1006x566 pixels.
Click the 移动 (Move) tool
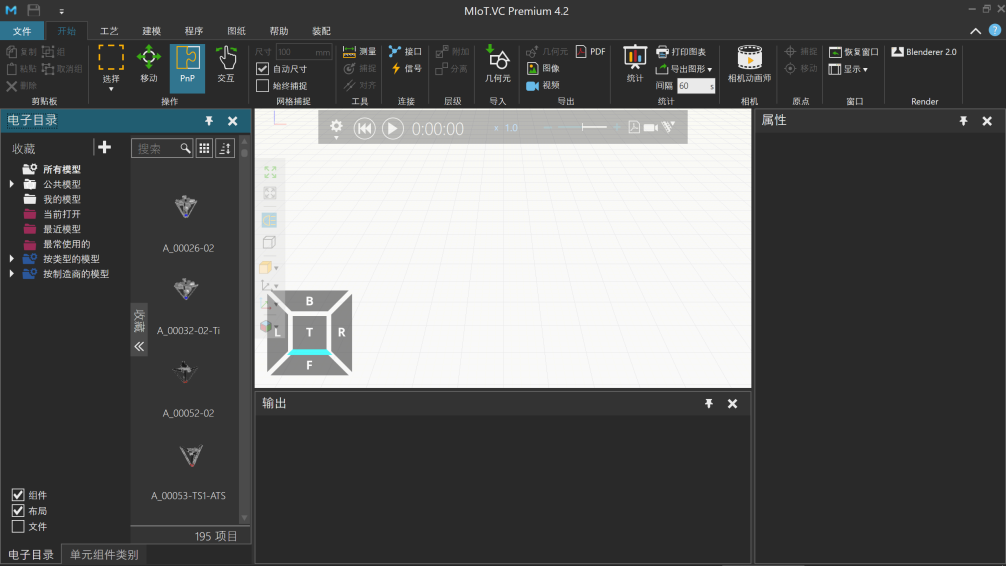pyautogui.click(x=149, y=65)
